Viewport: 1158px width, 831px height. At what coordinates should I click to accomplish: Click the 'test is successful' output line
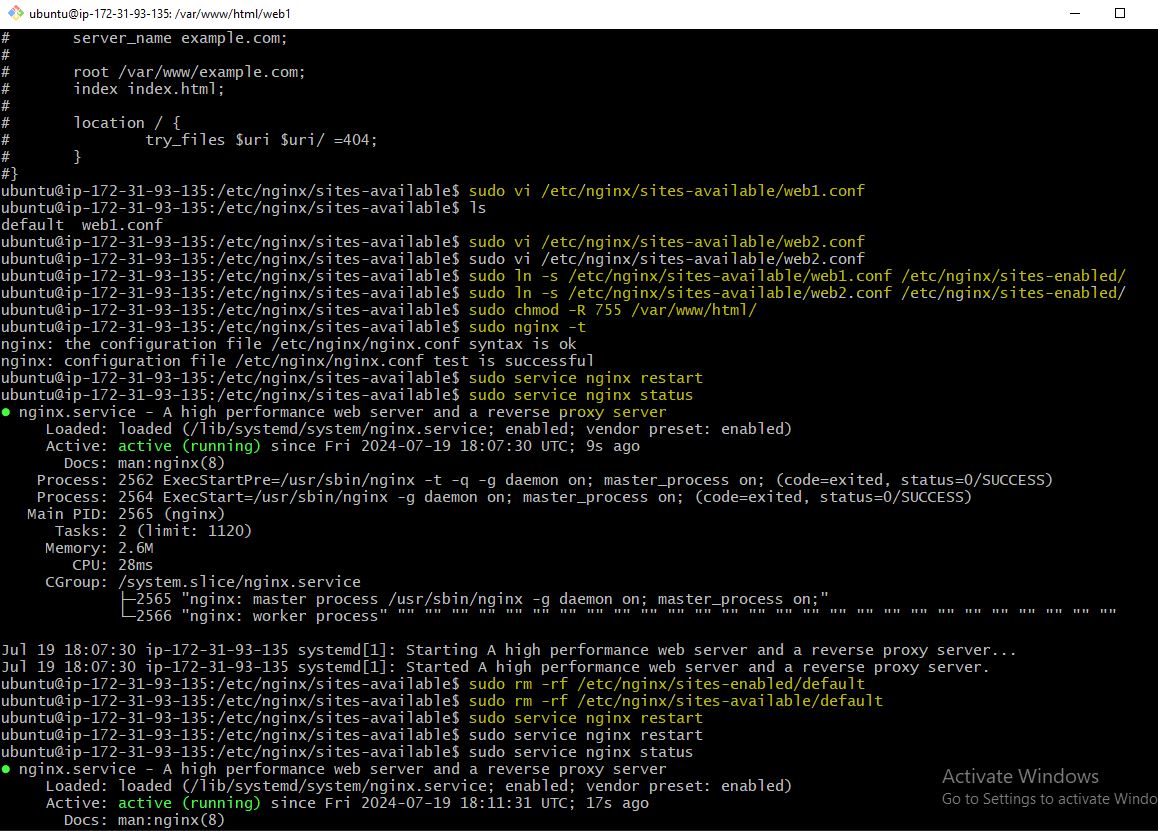coord(297,361)
